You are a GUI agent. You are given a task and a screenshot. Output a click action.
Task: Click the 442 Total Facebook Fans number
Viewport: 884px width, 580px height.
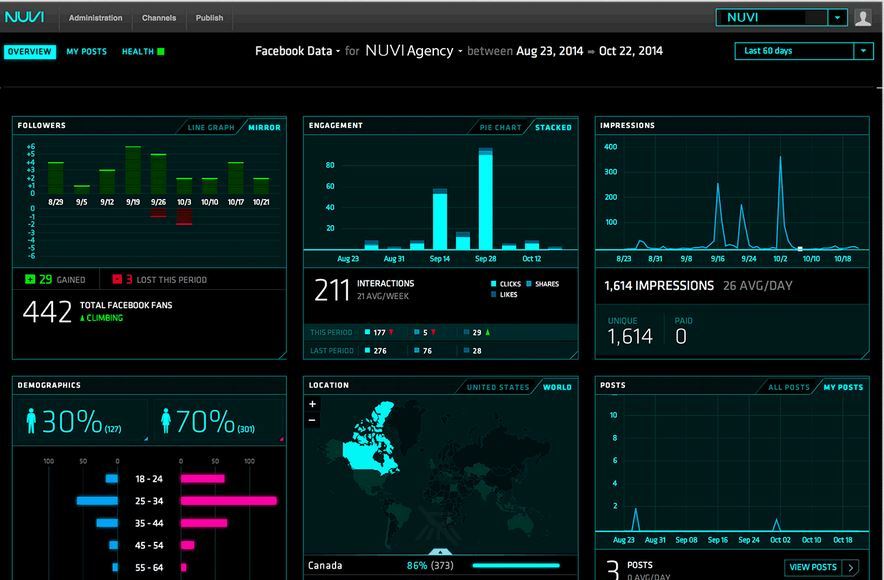[47, 312]
